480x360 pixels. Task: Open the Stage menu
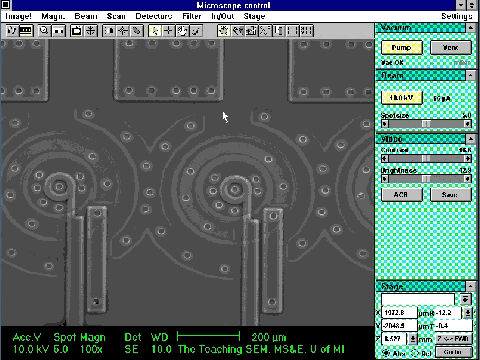(254, 16)
